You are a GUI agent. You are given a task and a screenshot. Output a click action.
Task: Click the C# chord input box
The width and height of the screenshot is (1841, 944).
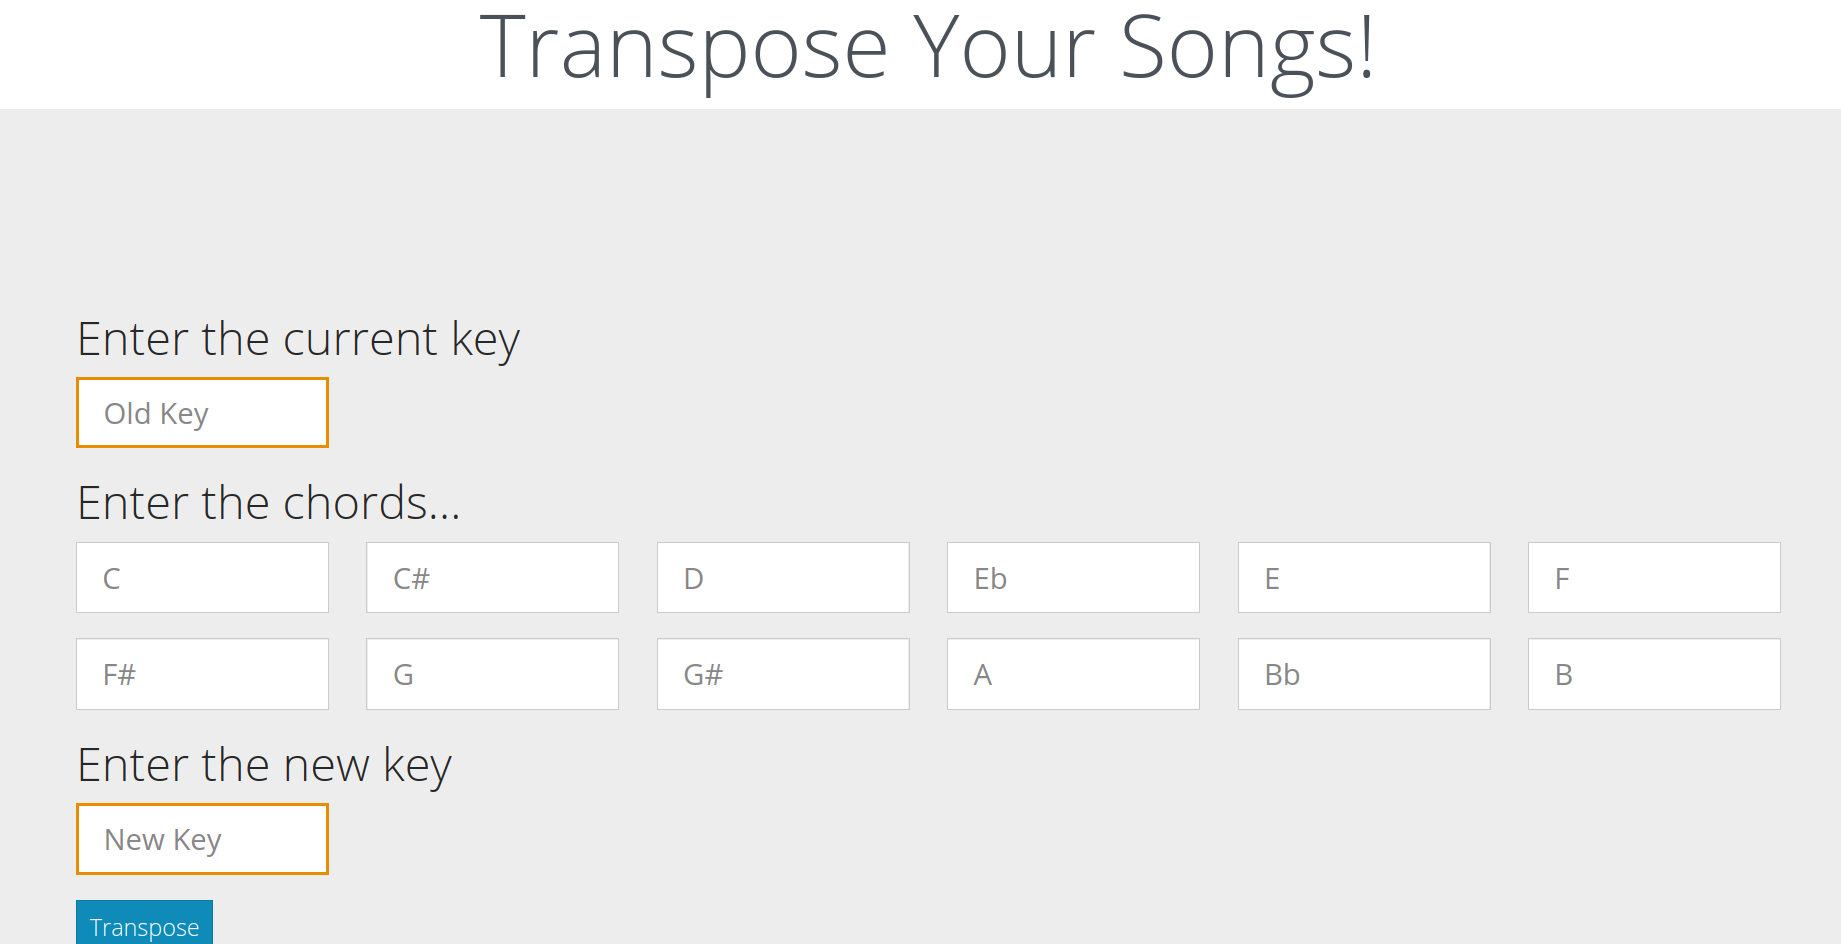[492, 578]
